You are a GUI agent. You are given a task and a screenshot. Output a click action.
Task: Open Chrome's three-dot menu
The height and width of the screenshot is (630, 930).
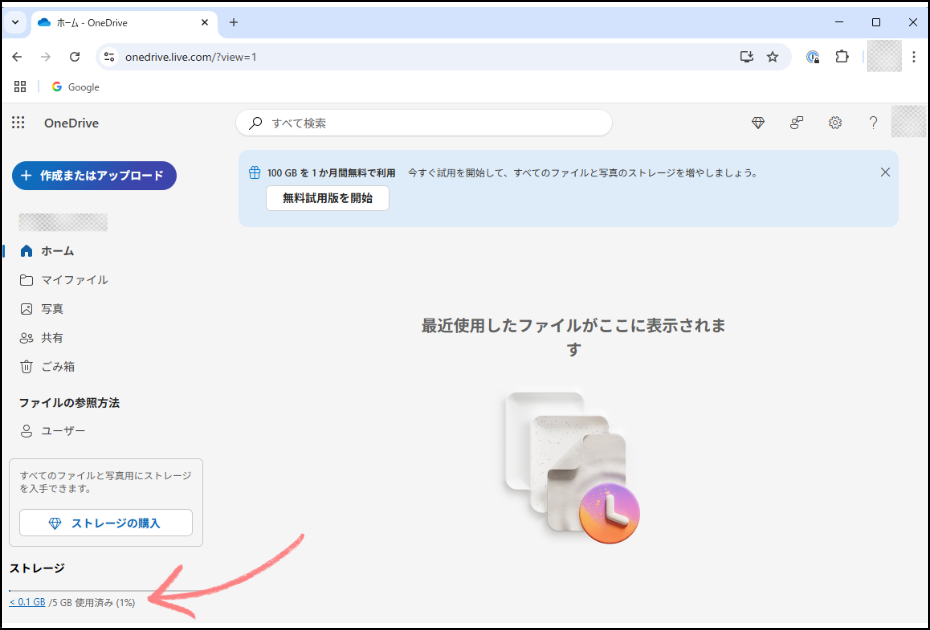(x=914, y=57)
